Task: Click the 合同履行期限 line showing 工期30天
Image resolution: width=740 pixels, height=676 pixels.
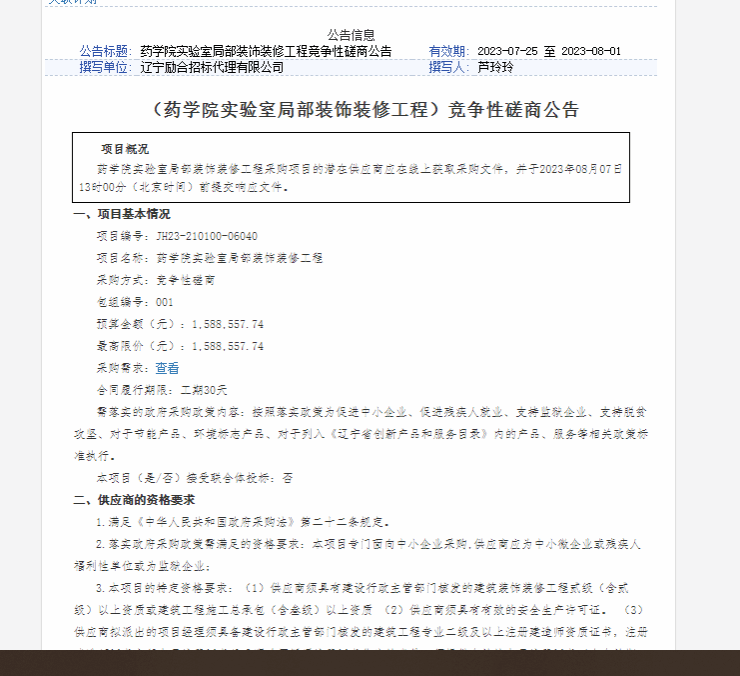Action: tap(162, 390)
